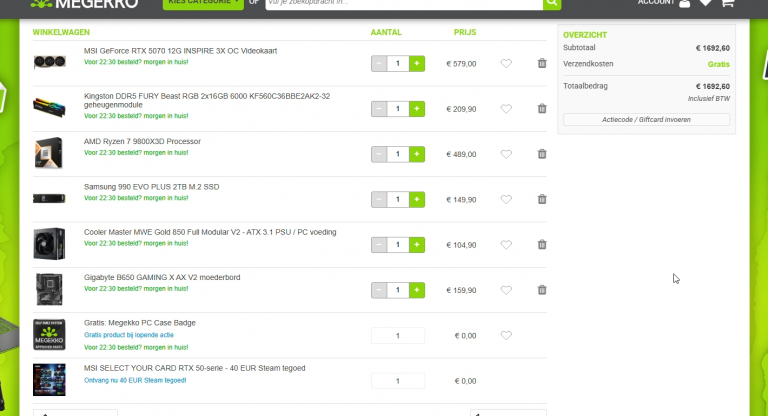Remove Kingston DDR5 FURY Beast from cart
Viewport: 768px width, 416px height.
point(542,109)
